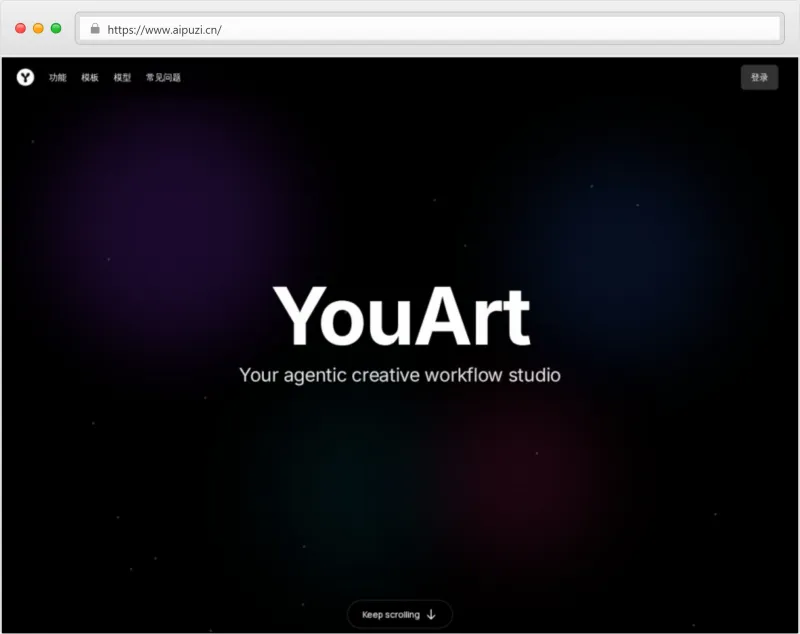800x634 pixels.
Task: Open the 功能 navigation item
Action: 57,77
